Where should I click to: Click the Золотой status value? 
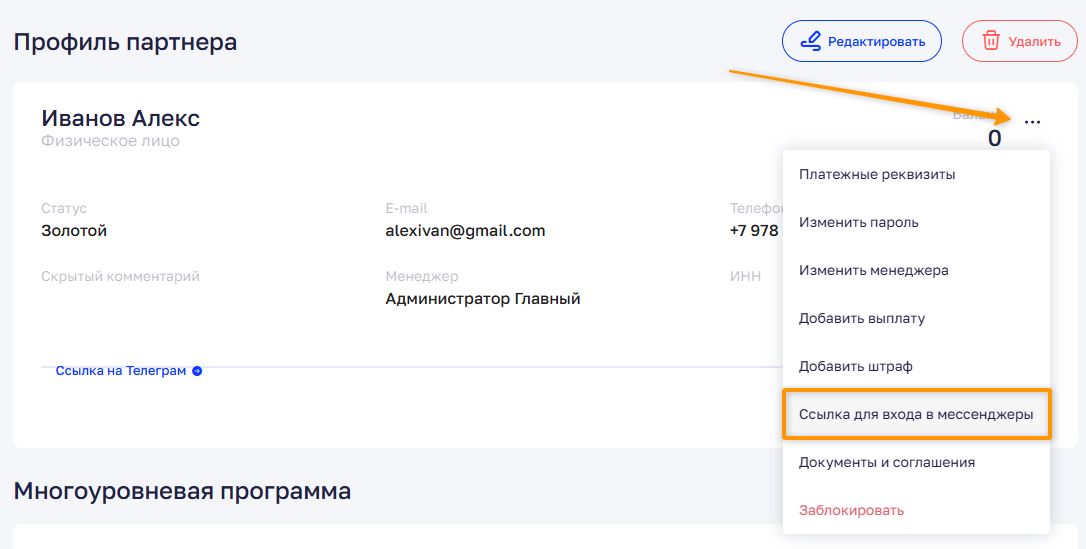click(x=74, y=231)
